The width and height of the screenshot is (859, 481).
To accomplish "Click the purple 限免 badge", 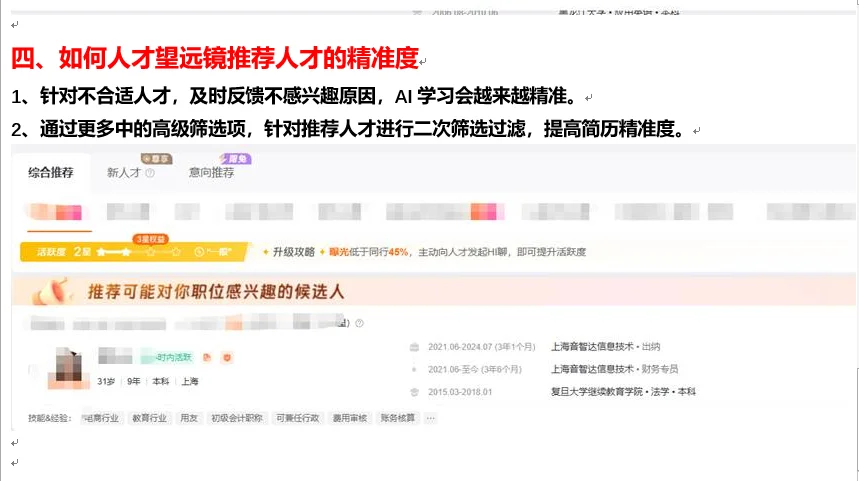I will (x=235, y=159).
